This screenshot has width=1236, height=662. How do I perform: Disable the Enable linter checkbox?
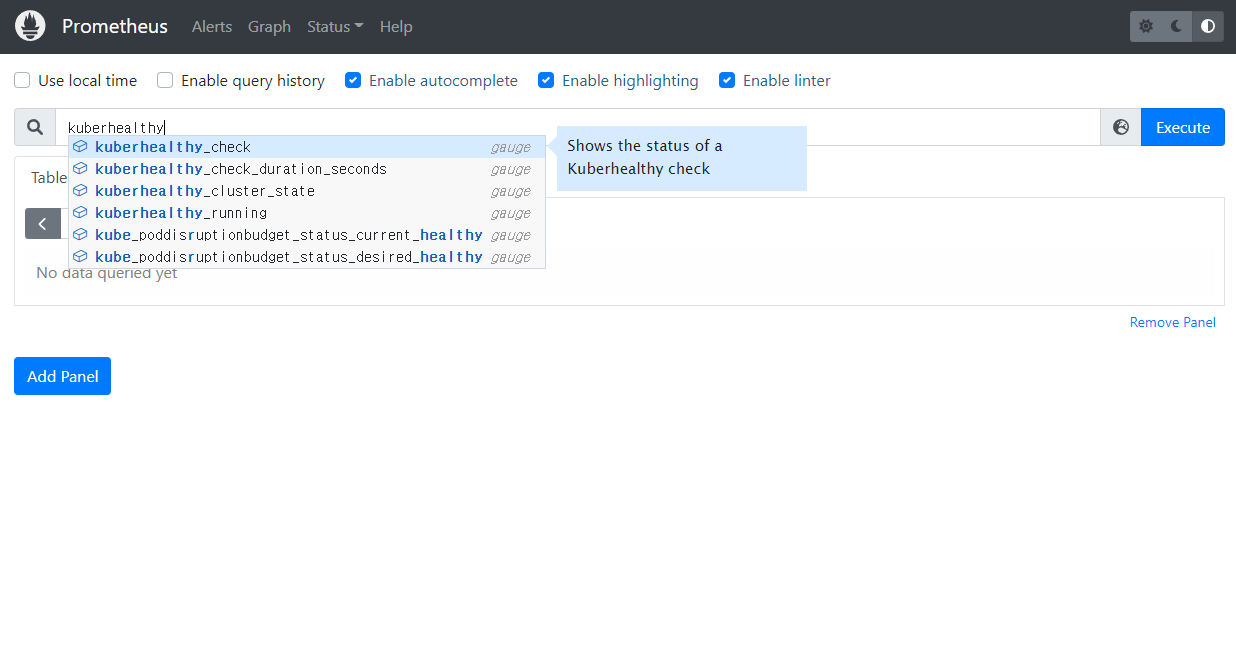(x=727, y=80)
